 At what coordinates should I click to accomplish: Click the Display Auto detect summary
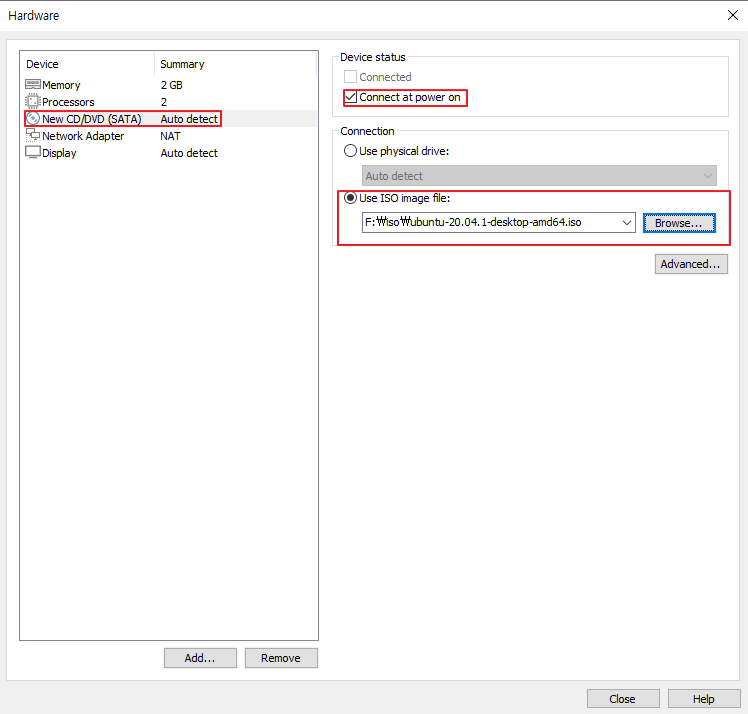189,153
